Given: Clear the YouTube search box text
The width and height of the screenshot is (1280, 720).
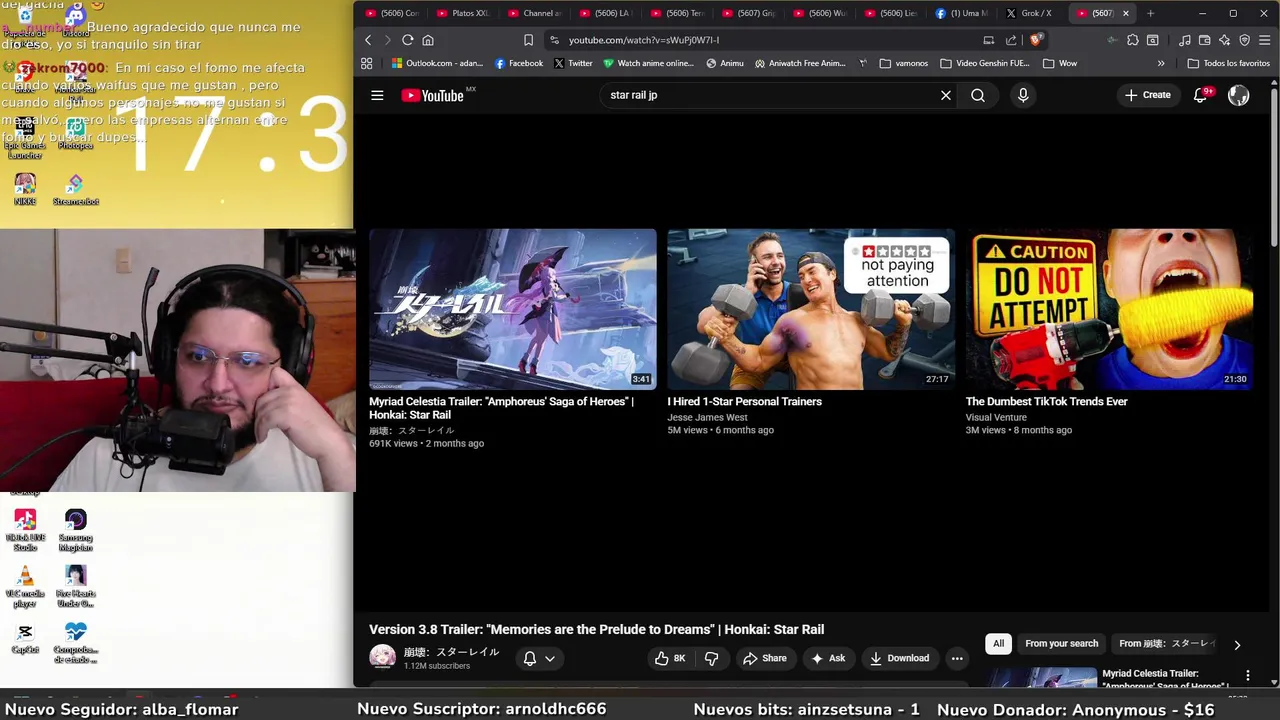Looking at the screenshot, I should point(945,95).
